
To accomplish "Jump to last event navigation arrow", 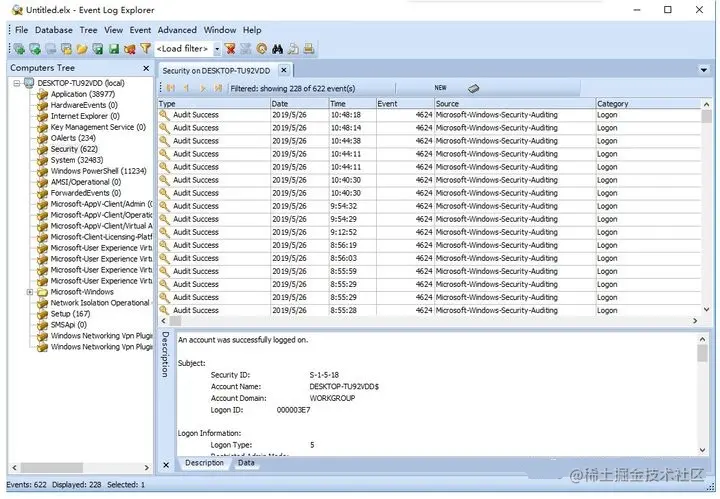I will pos(218,88).
